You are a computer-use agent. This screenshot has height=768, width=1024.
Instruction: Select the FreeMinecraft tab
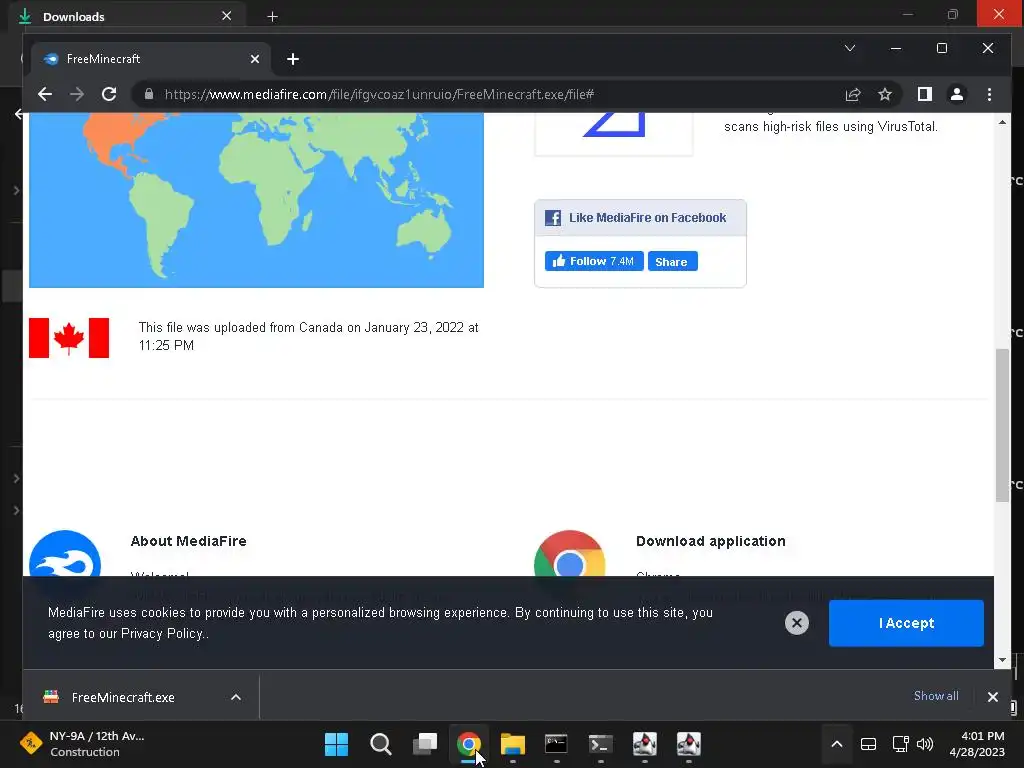(150, 59)
